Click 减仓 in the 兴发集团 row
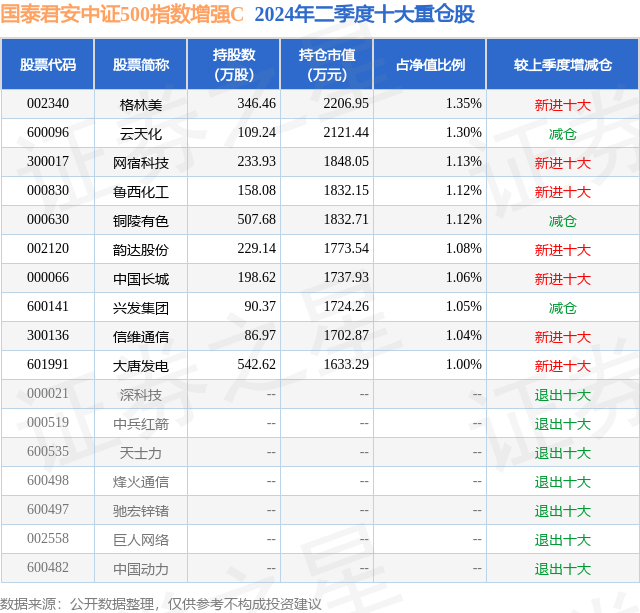 [562, 308]
